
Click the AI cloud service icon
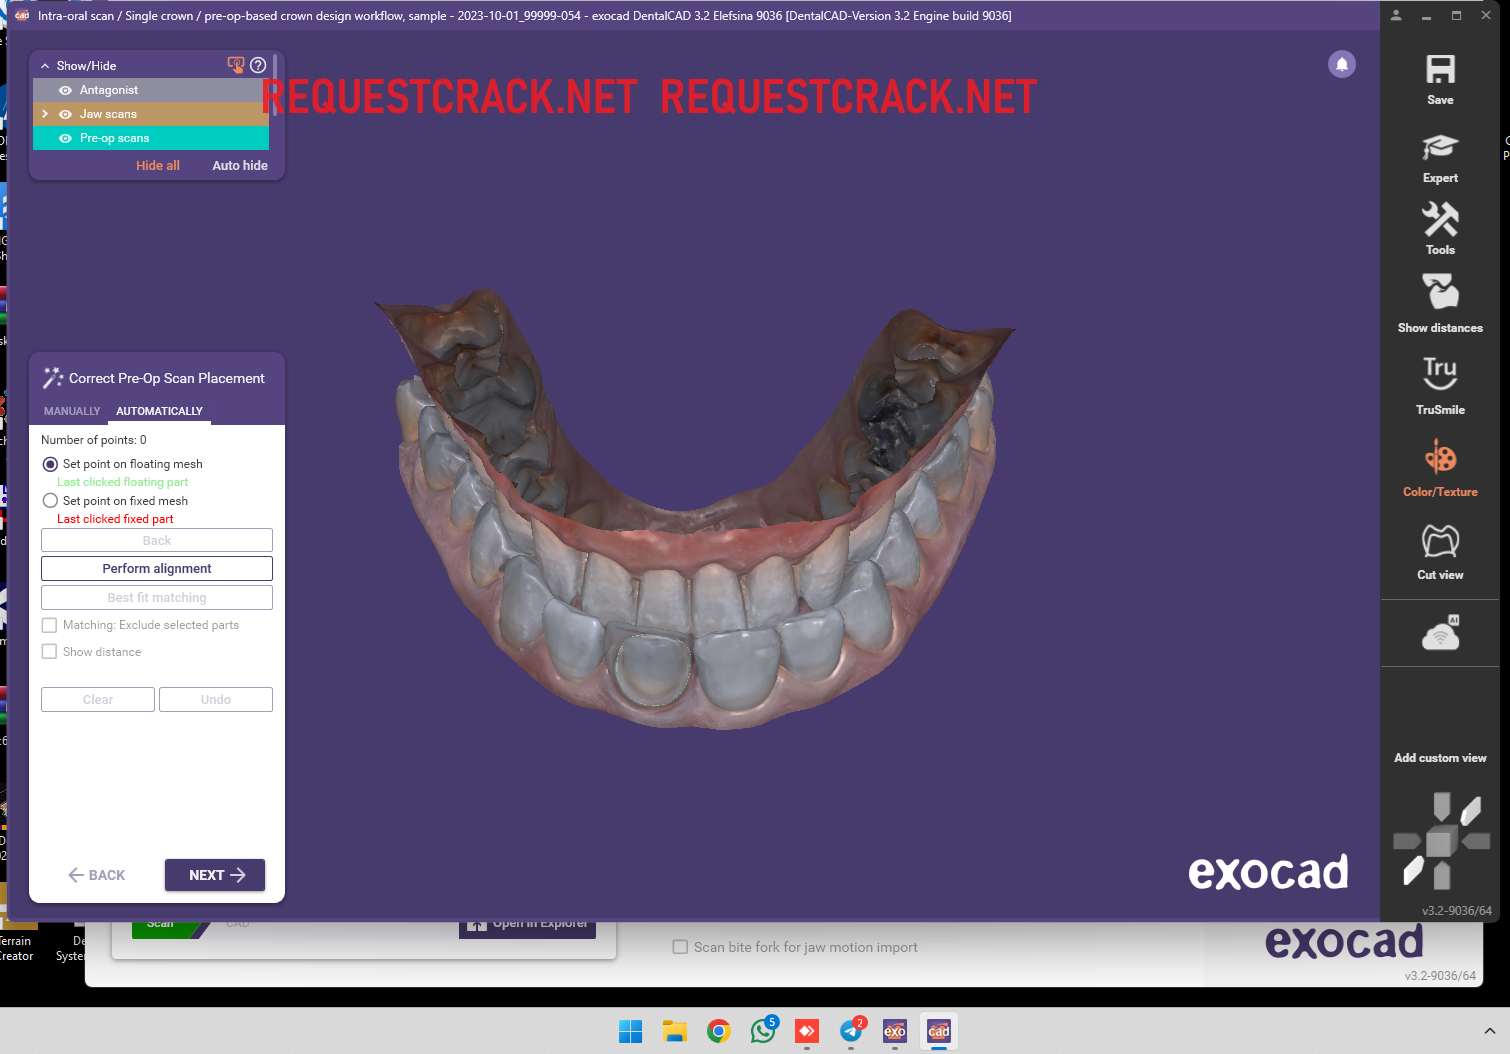coord(1440,632)
